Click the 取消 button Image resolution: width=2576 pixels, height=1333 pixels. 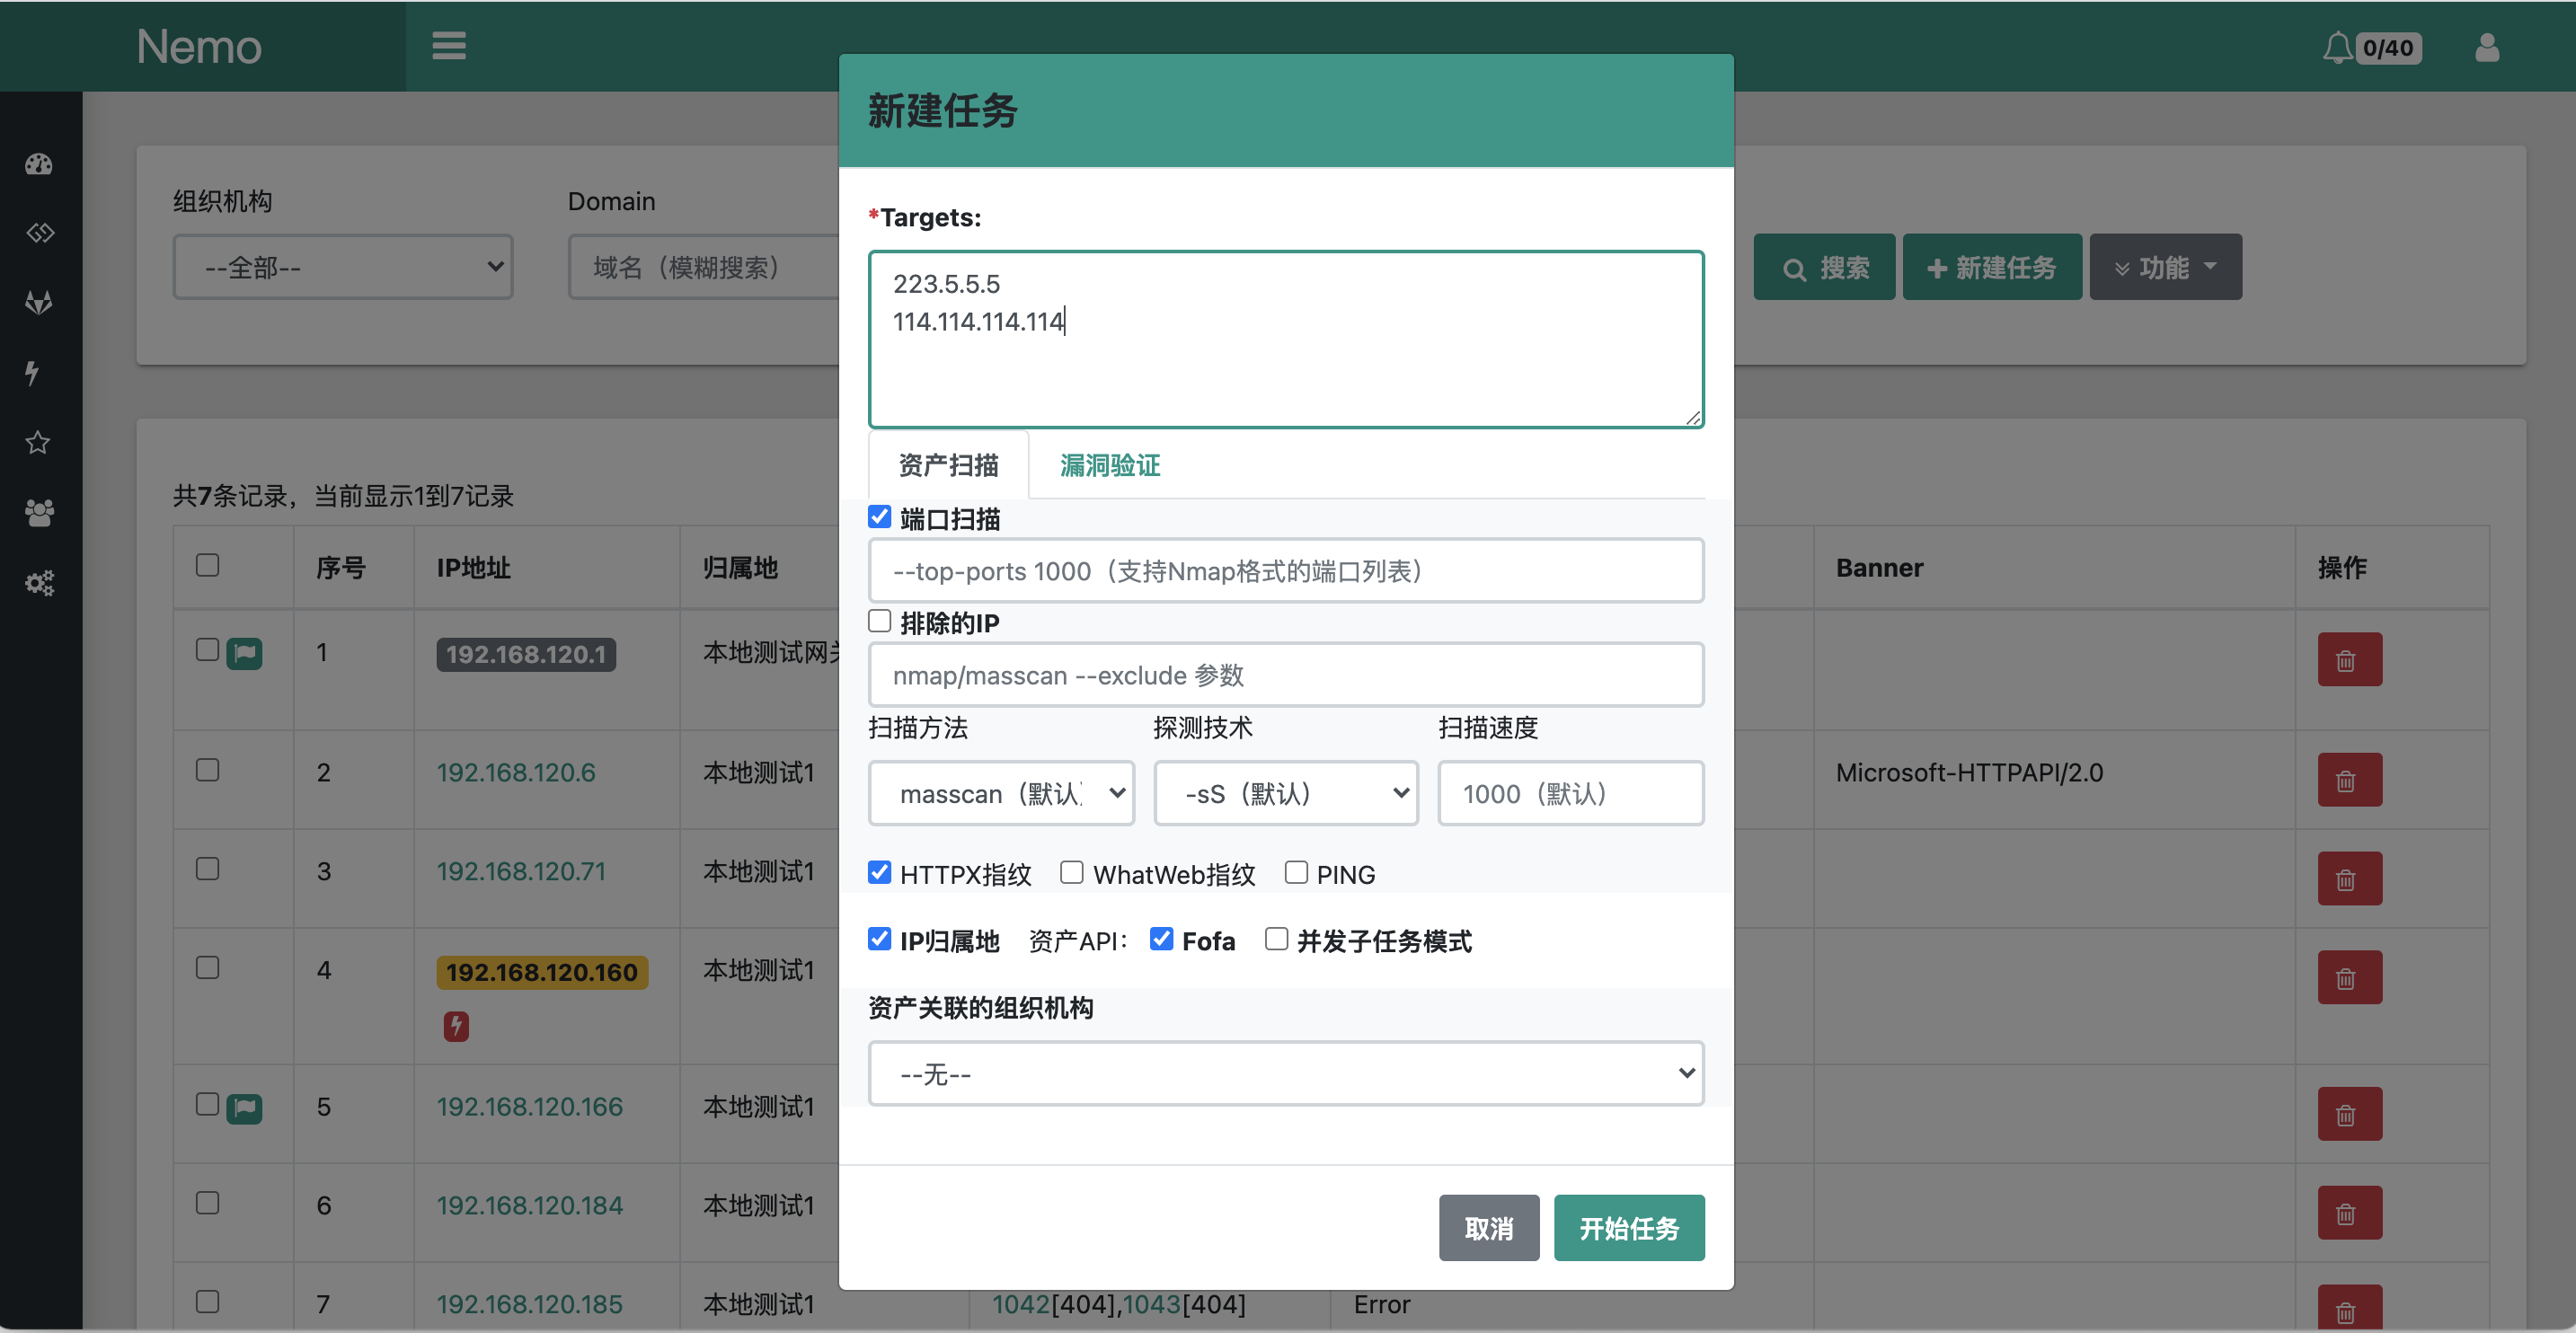pyautogui.click(x=1488, y=1228)
